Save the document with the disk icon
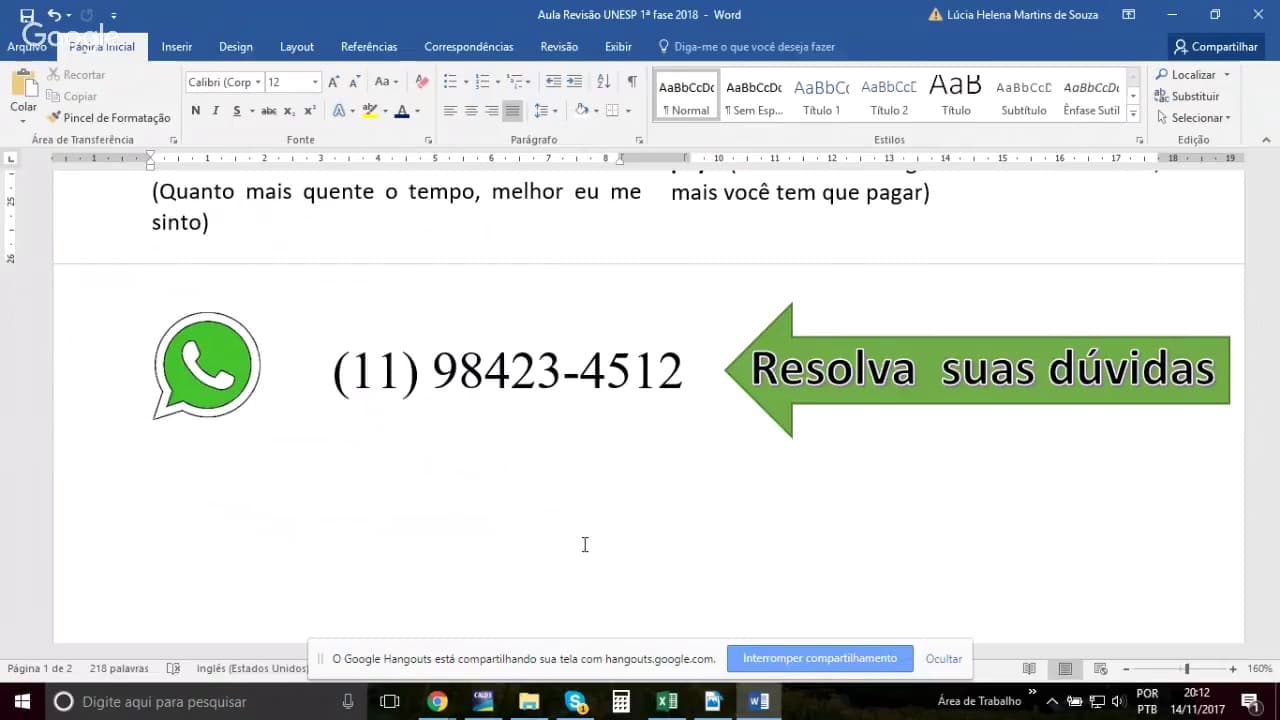Viewport: 1280px width, 720px height. click(x=27, y=15)
